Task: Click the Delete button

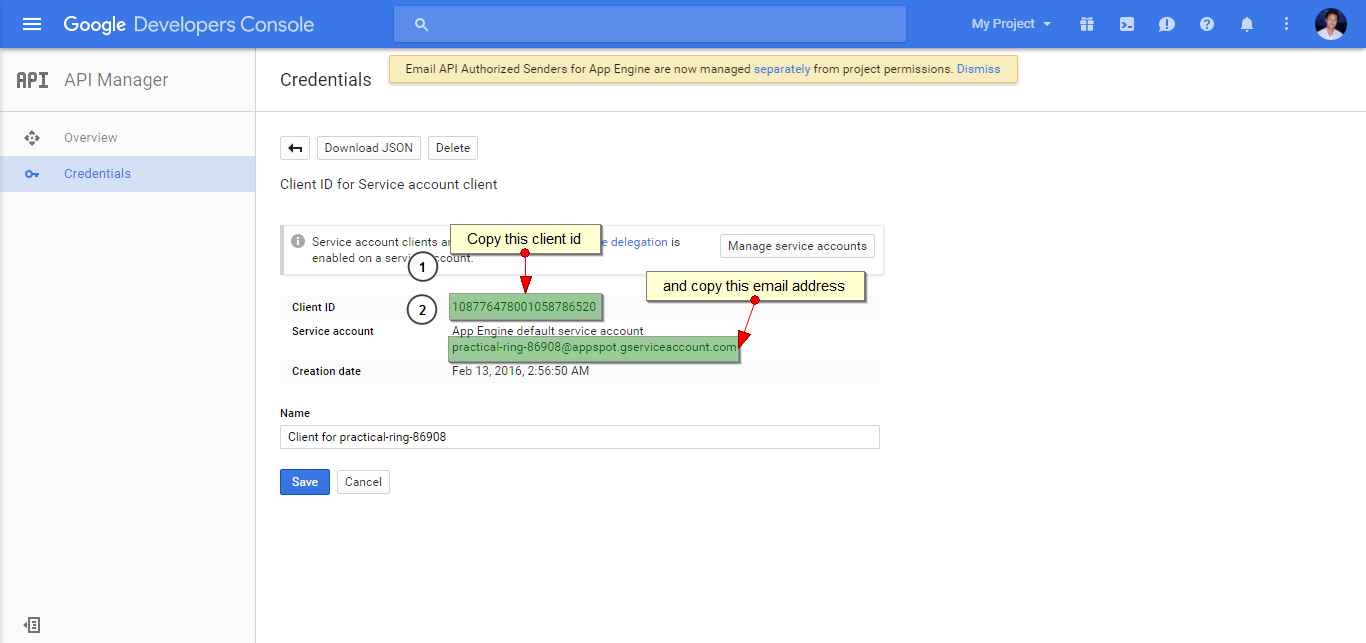Action: point(453,148)
